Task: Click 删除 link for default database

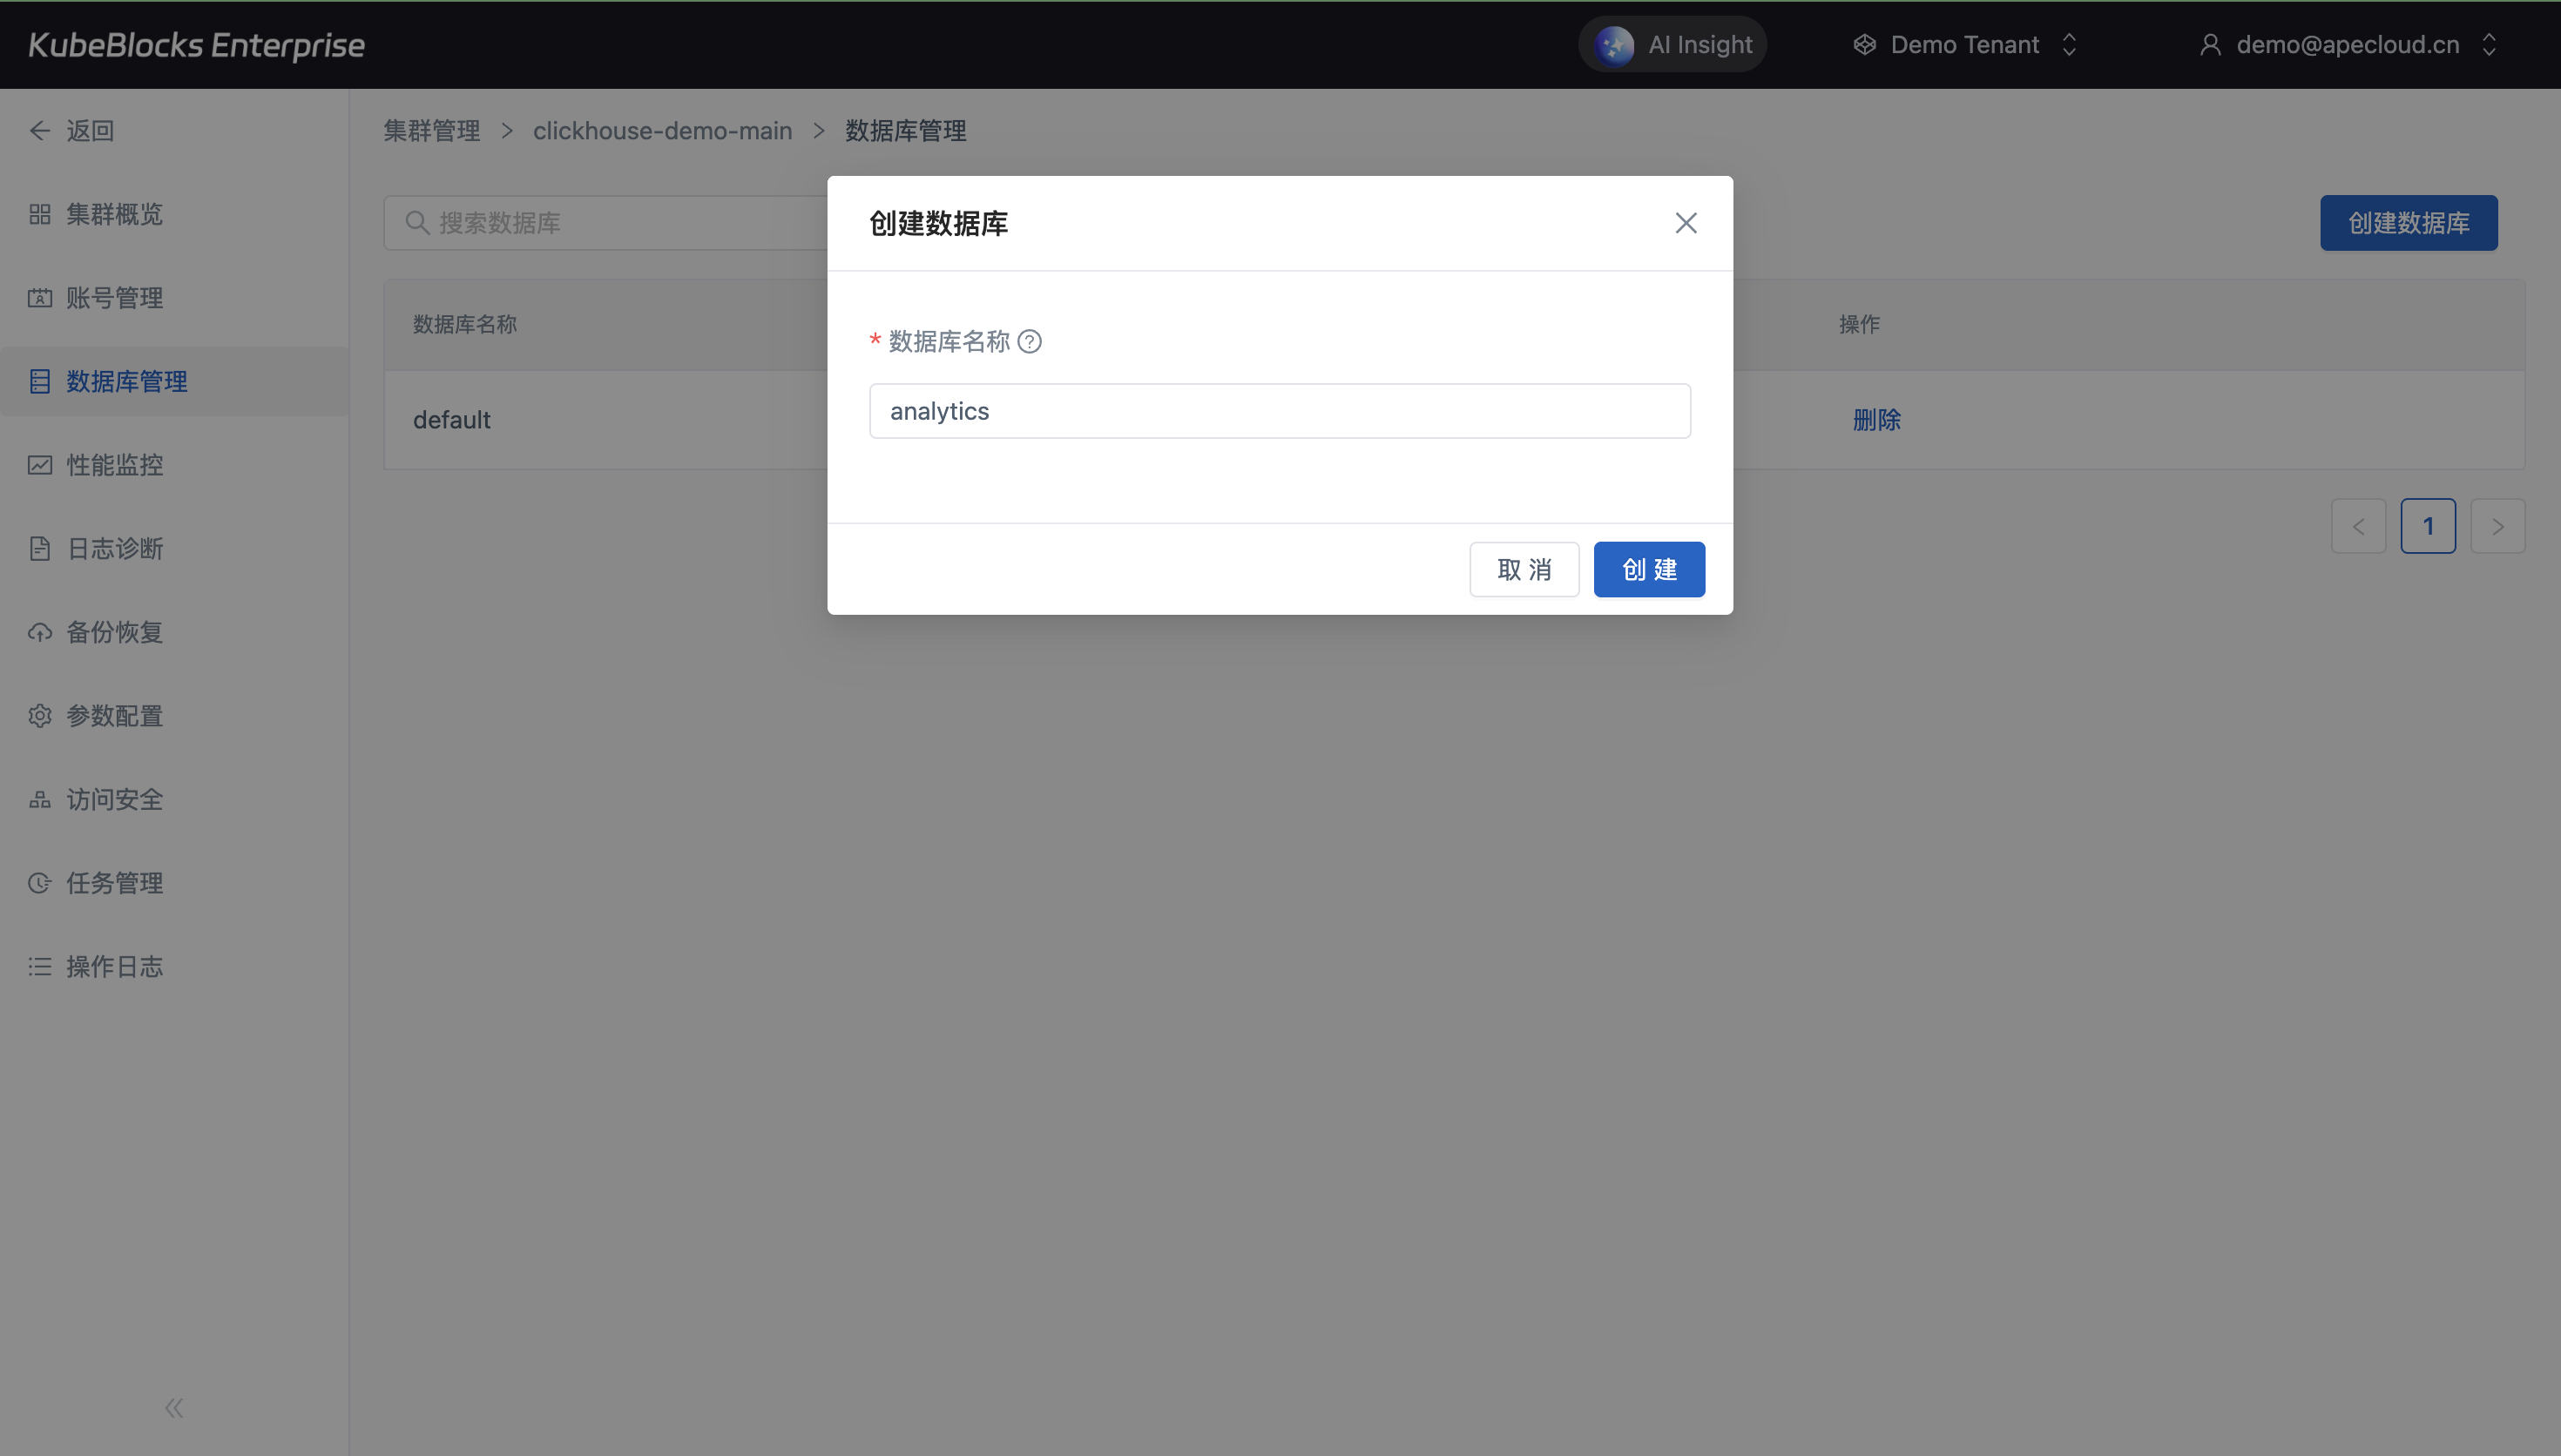Action: coord(1876,420)
